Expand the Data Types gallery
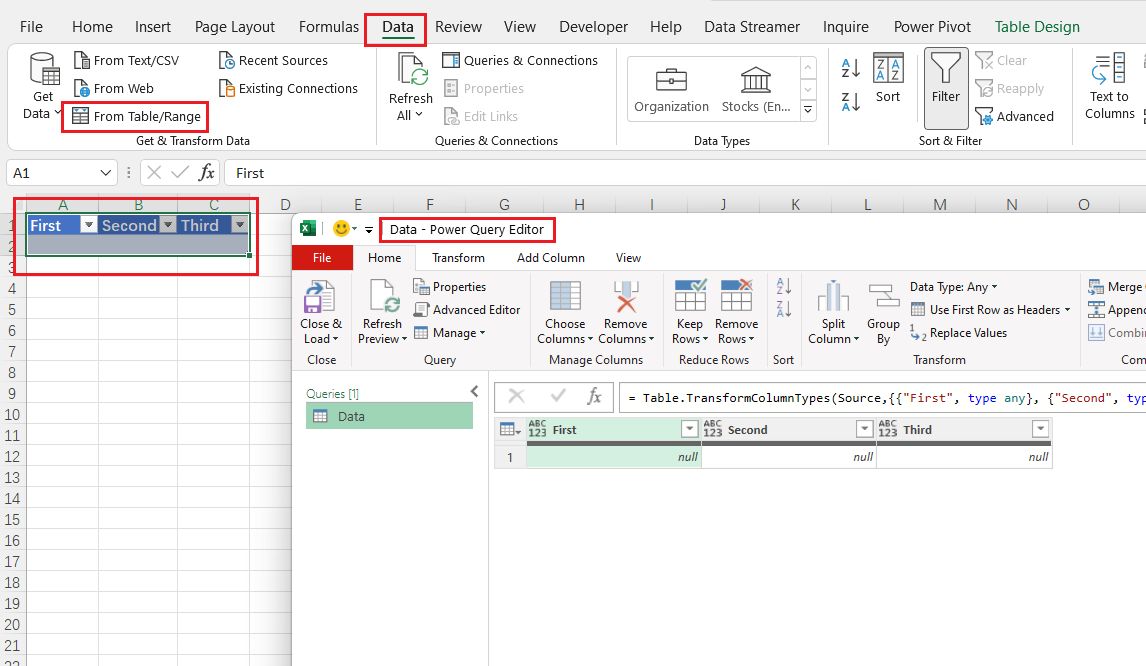Image resolution: width=1146 pixels, height=666 pixels. pos(808,110)
